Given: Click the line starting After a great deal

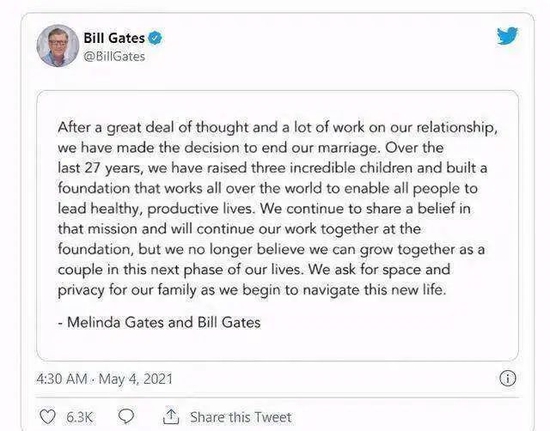Looking at the screenshot, I should pyautogui.click(x=277, y=128).
